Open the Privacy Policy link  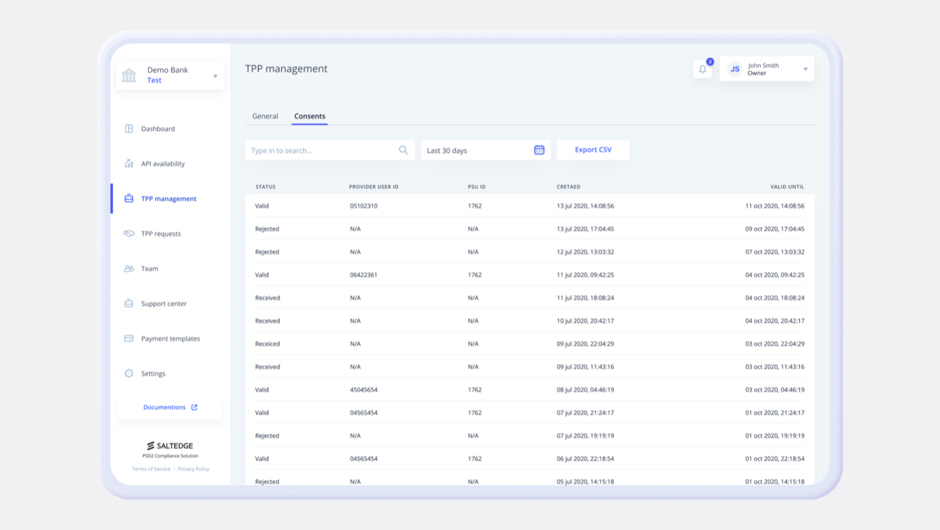pyautogui.click(x=193, y=469)
